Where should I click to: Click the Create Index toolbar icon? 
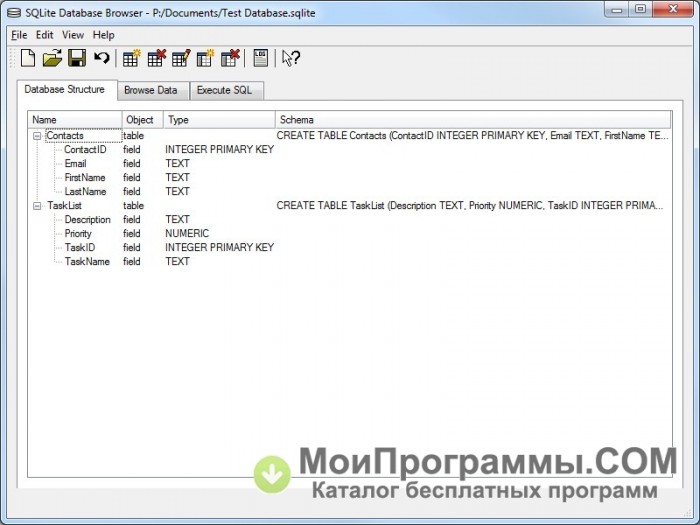coord(205,58)
